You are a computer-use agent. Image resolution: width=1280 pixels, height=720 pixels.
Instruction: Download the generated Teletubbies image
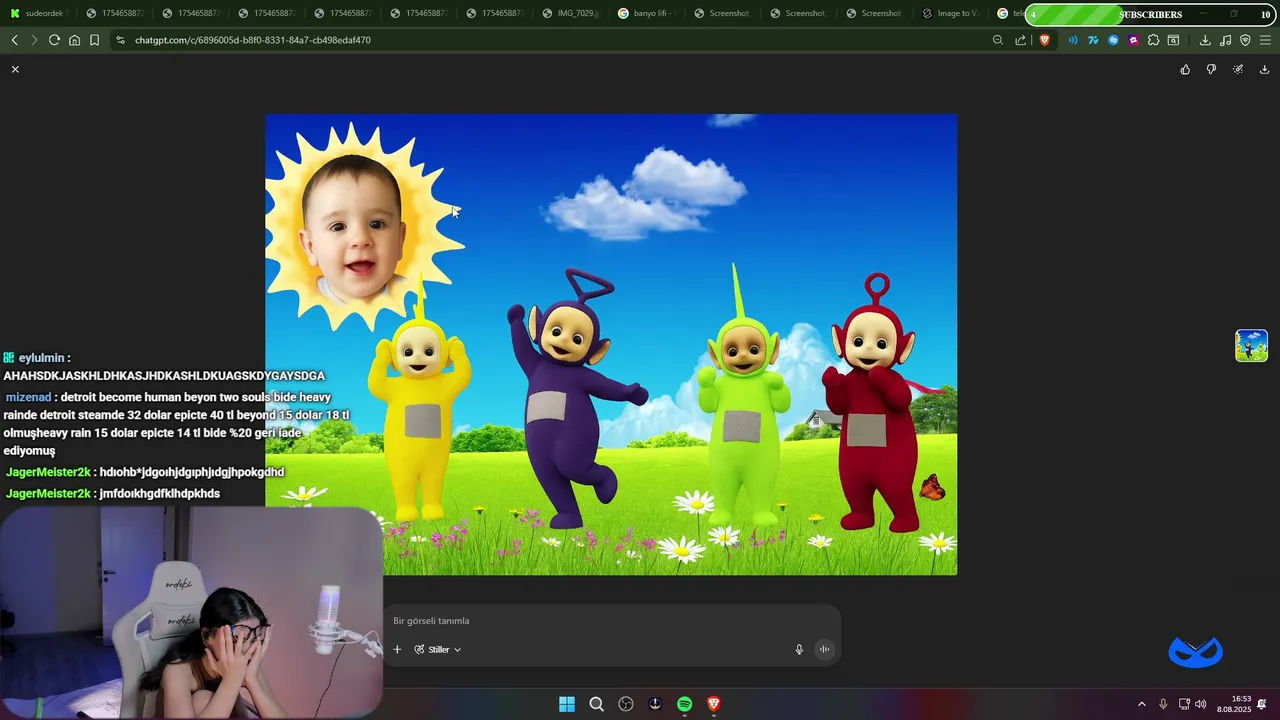(1264, 69)
